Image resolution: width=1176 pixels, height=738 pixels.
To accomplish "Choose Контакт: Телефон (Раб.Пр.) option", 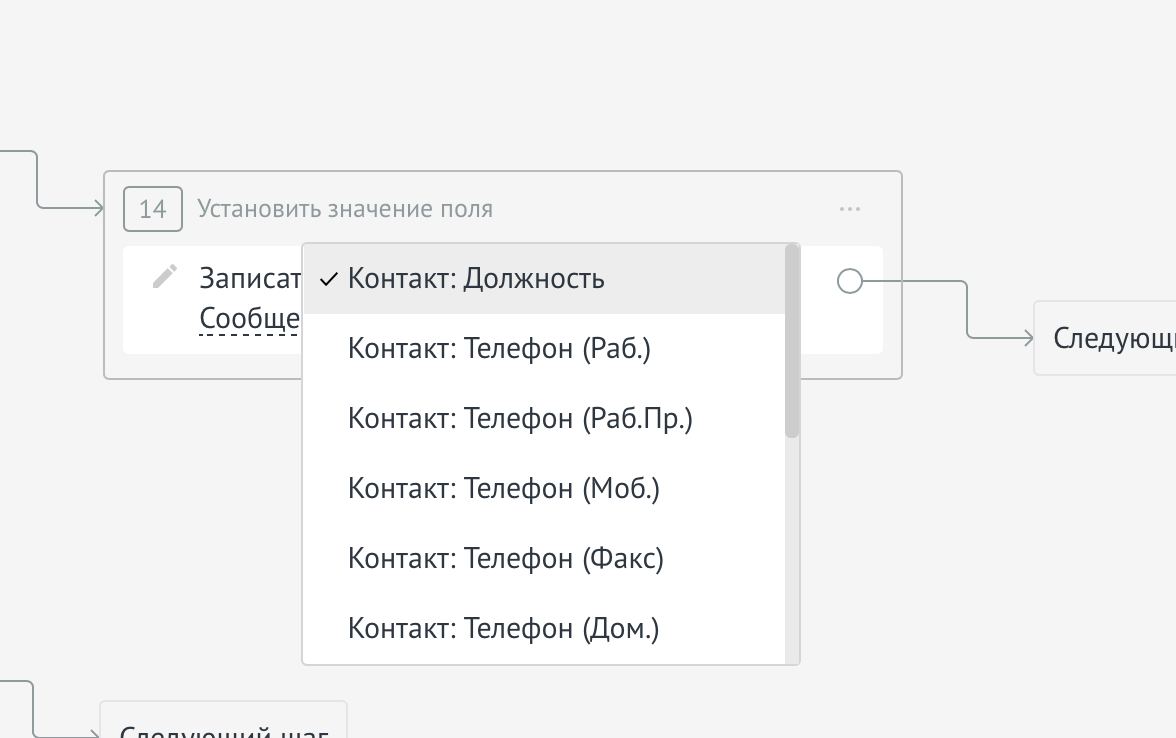I will click(x=520, y=419).
